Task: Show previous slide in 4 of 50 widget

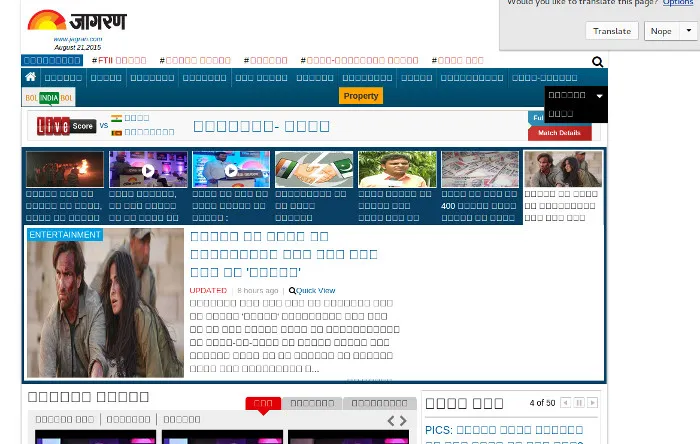Action: click(x=566, y=403)
